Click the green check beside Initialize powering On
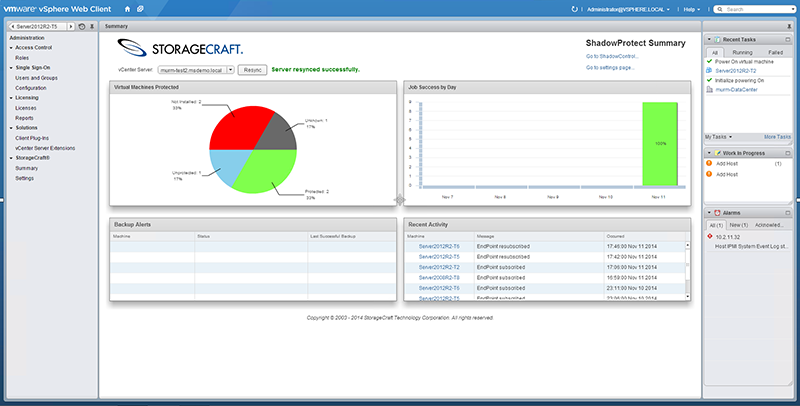800x406 pixels. tap(709, 80)
